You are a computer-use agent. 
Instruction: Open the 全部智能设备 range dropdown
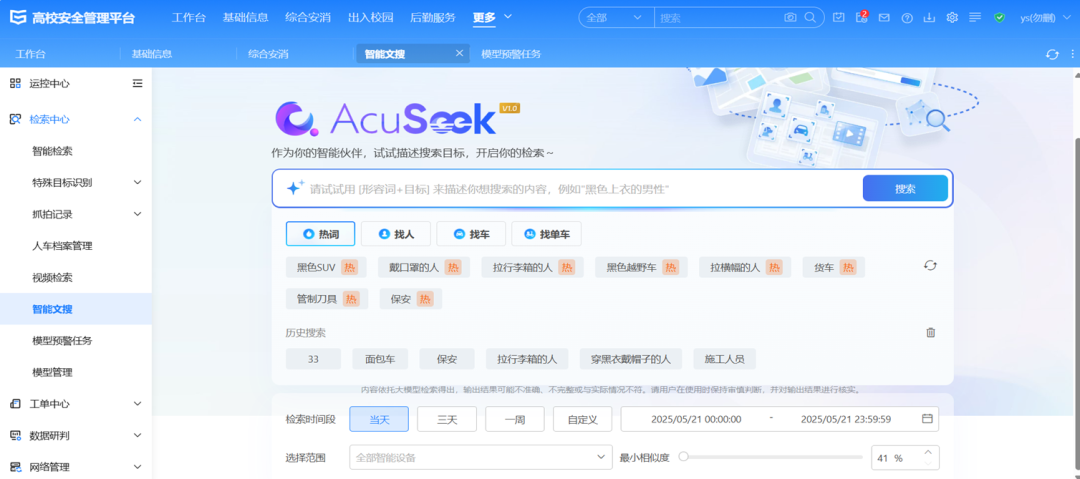[x=481, y=457]
